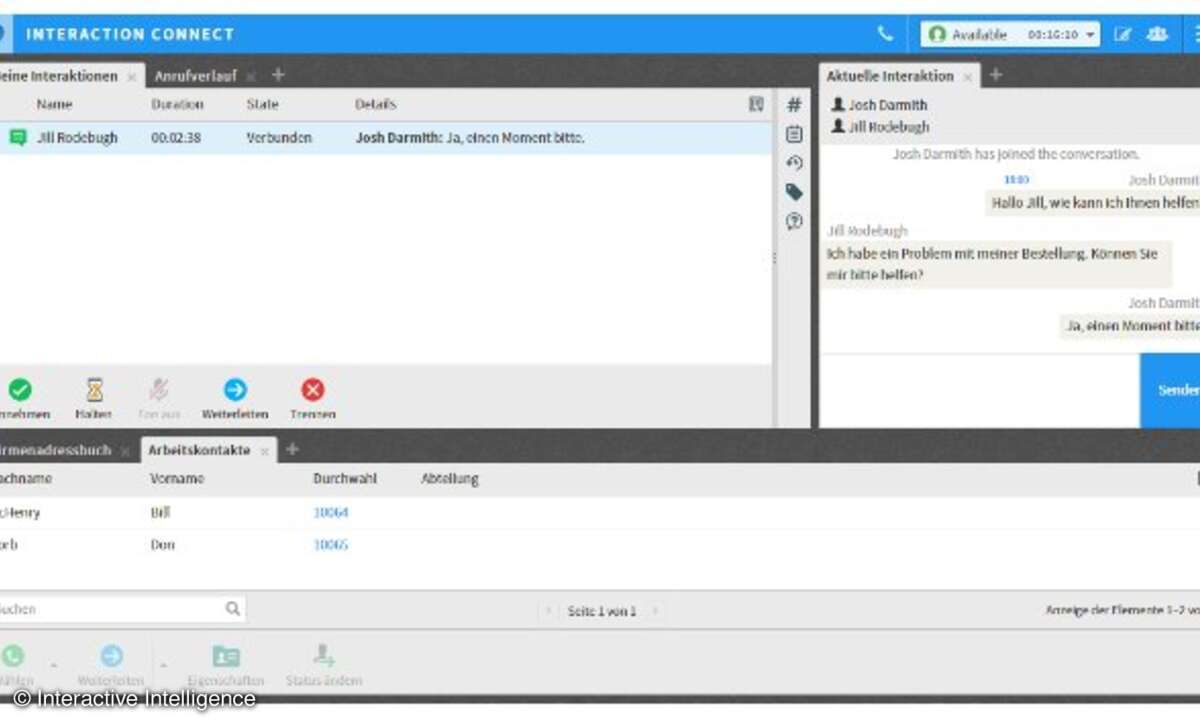Open dropdown arrow next to directory Weiterleiten
Screen dimensions: 1200x720
click(163, 665)
